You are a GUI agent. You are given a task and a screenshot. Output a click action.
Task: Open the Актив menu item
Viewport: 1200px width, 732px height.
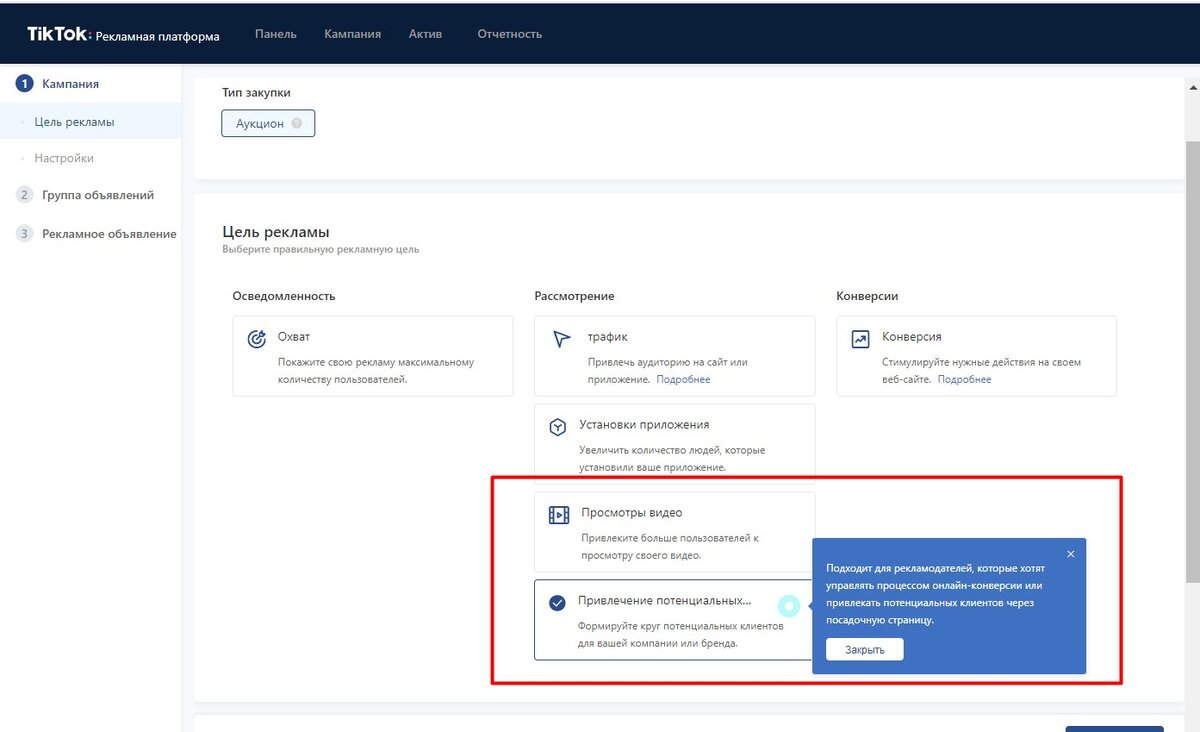tap(426, 34)
